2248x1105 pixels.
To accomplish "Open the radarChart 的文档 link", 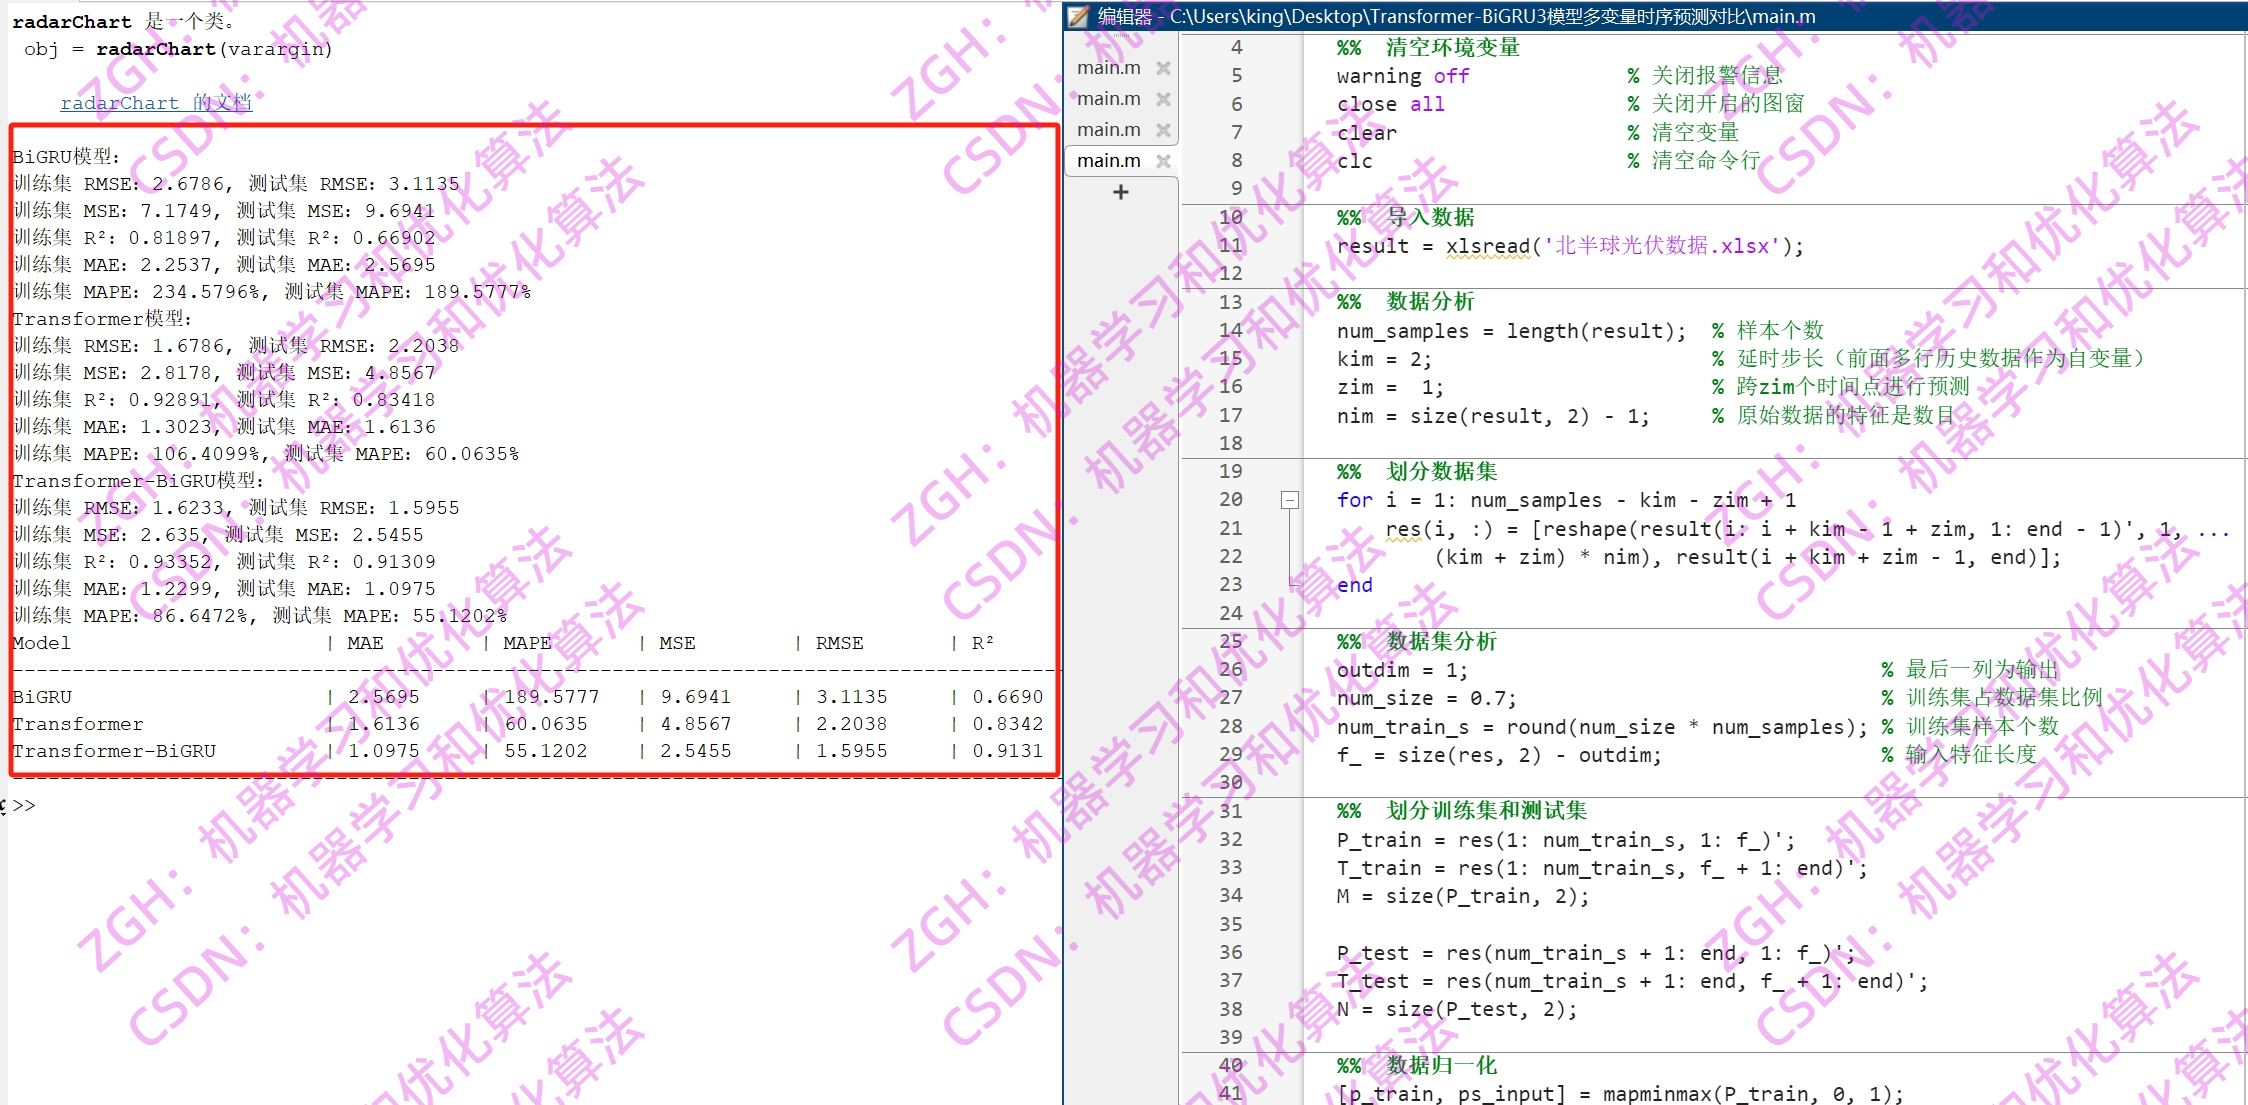I will [156, 102].
